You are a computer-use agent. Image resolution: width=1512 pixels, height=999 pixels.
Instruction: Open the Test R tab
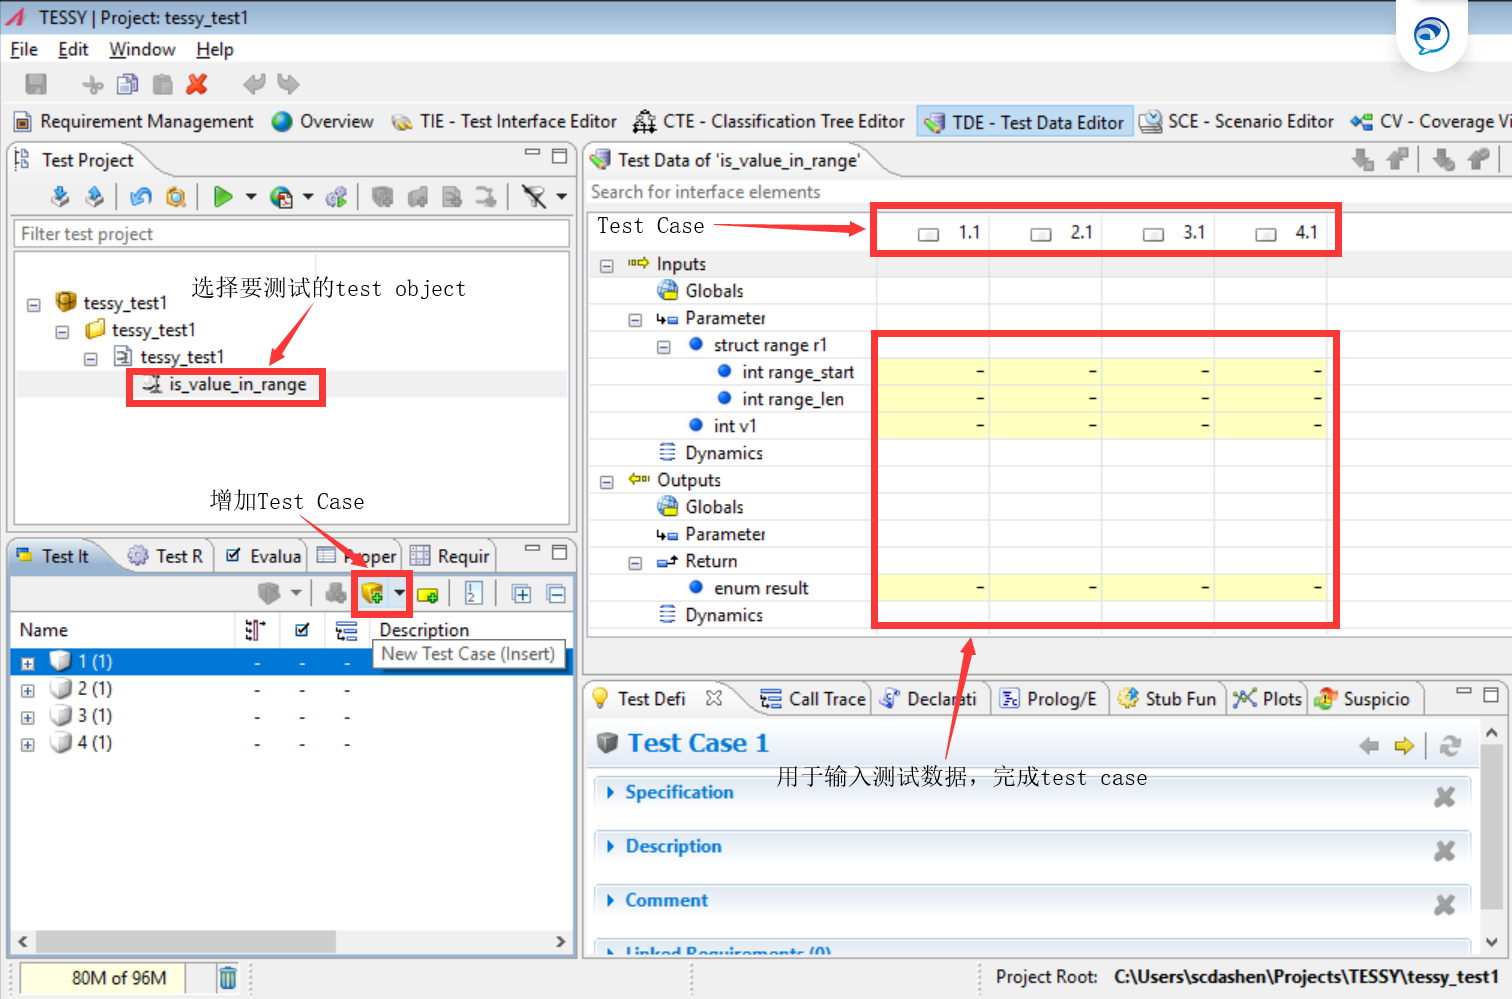pos(166,556)
